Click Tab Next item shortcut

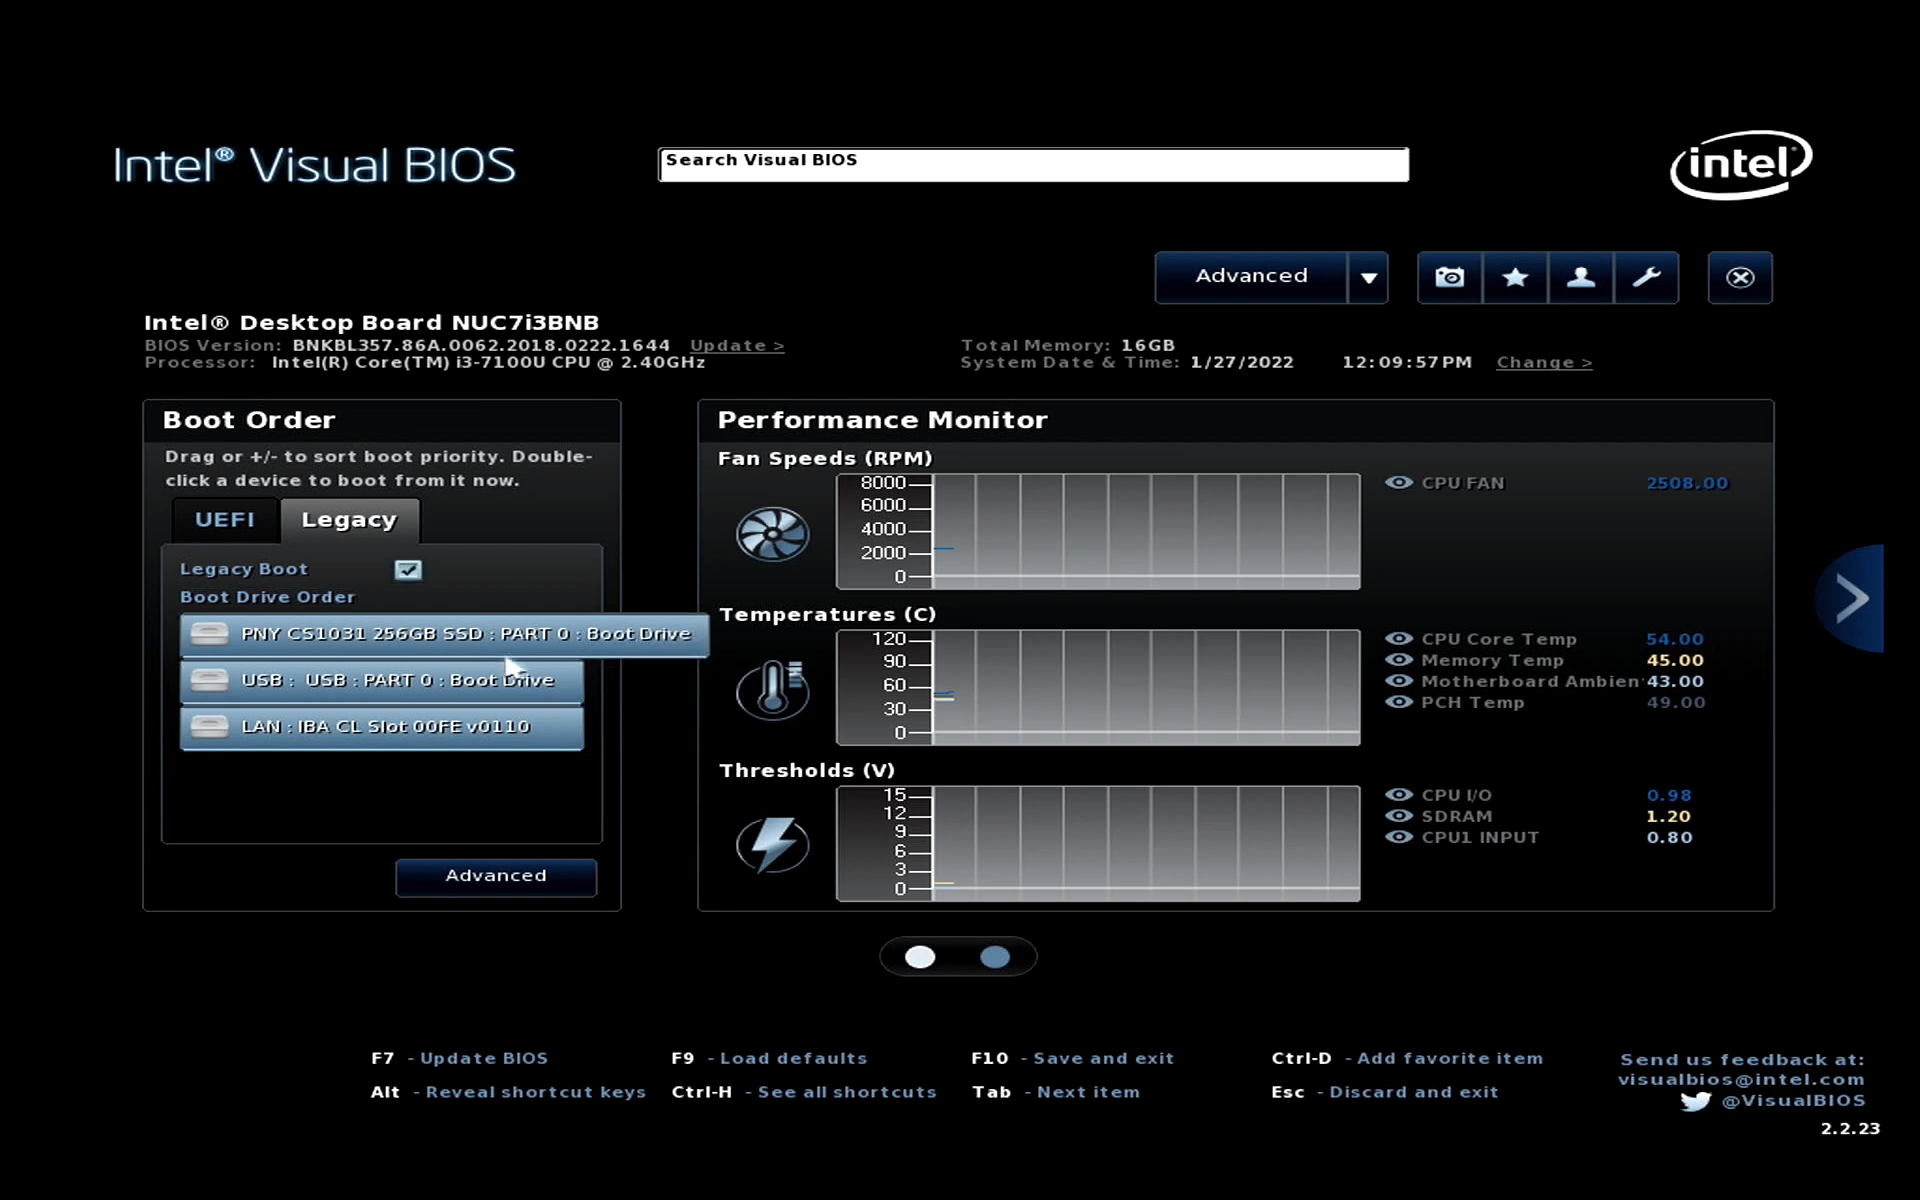click(x=1056, y=1092)
